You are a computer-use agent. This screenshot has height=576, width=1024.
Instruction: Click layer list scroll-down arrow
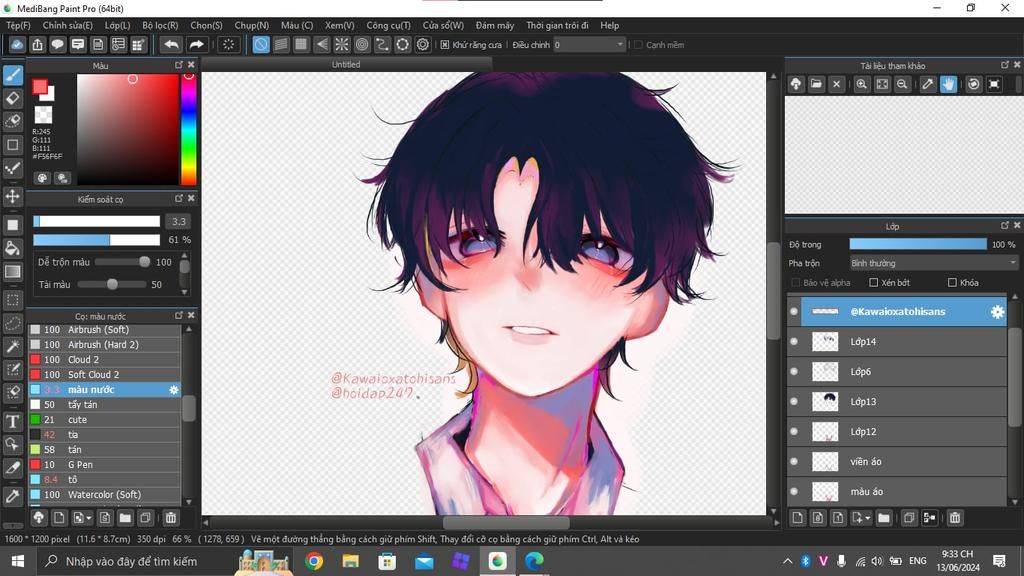coord(1015,502)
